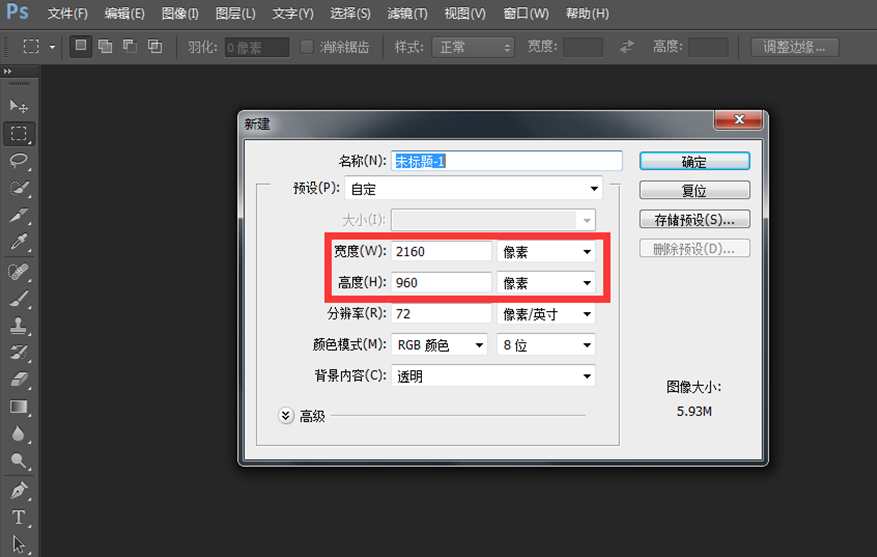Open the 大小 size dropdown
This screenshot has width=877, height=557.
tap(493, 220)
